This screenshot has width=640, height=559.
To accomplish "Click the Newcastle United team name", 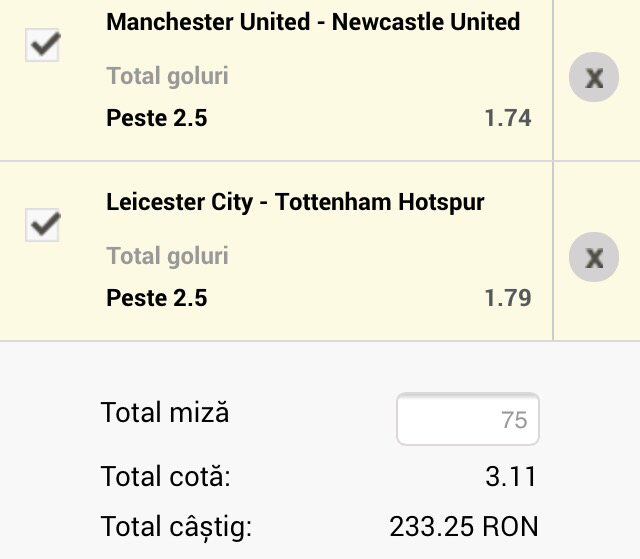I will pos(426,22).
